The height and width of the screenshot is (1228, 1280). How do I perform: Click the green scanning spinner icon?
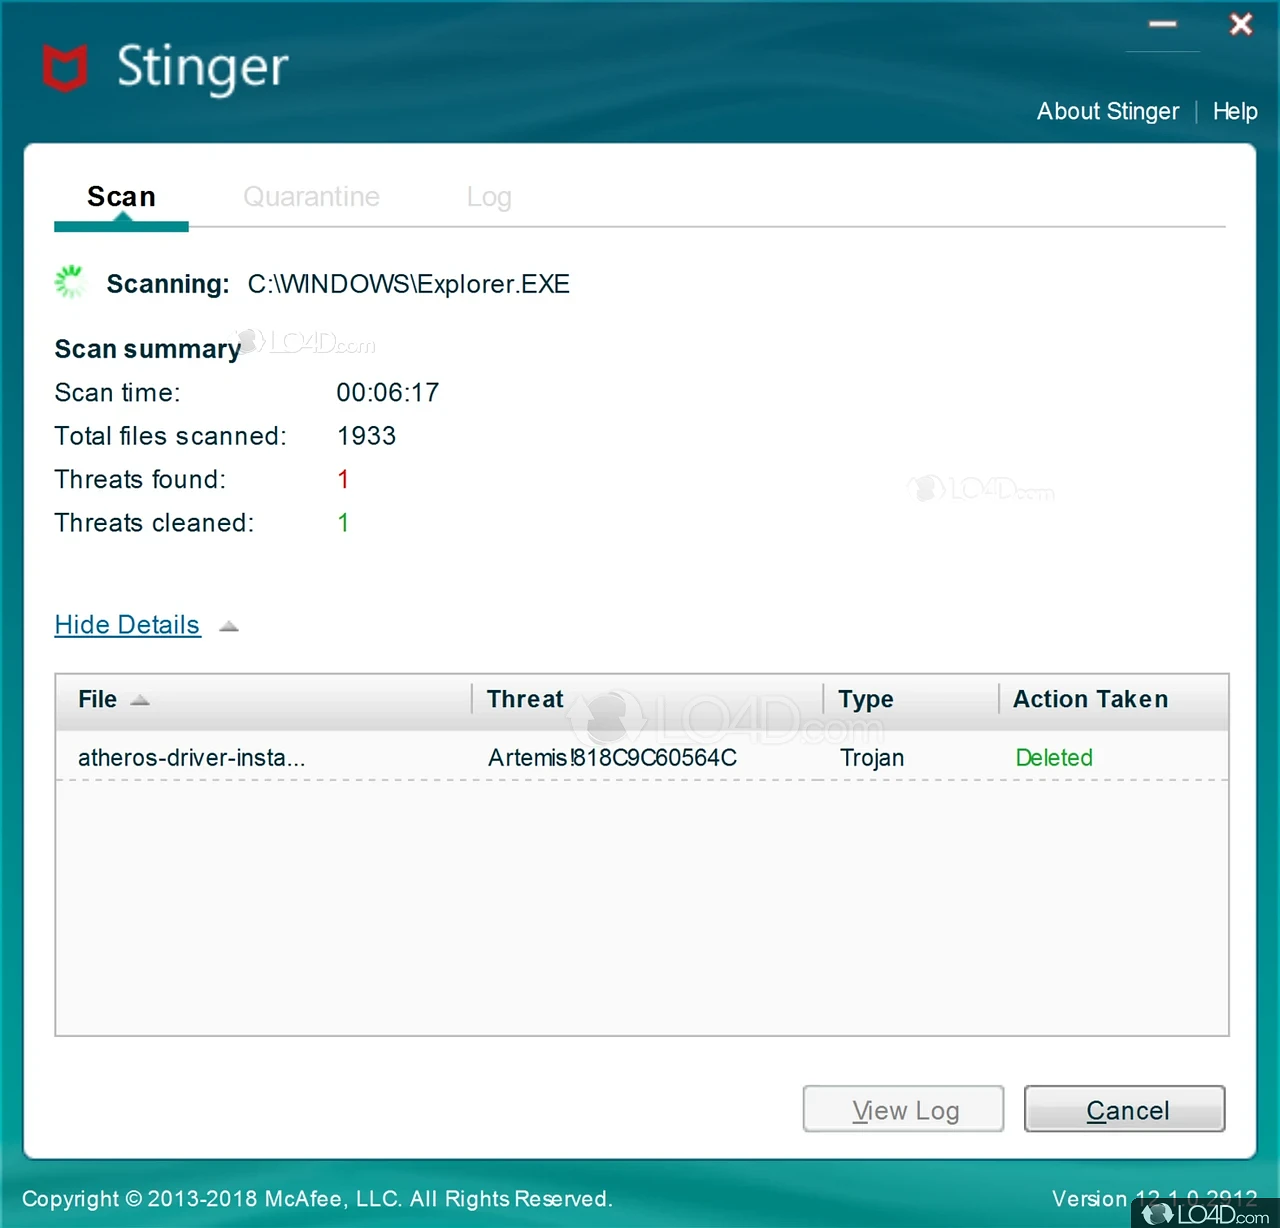(x=70, y=282)
